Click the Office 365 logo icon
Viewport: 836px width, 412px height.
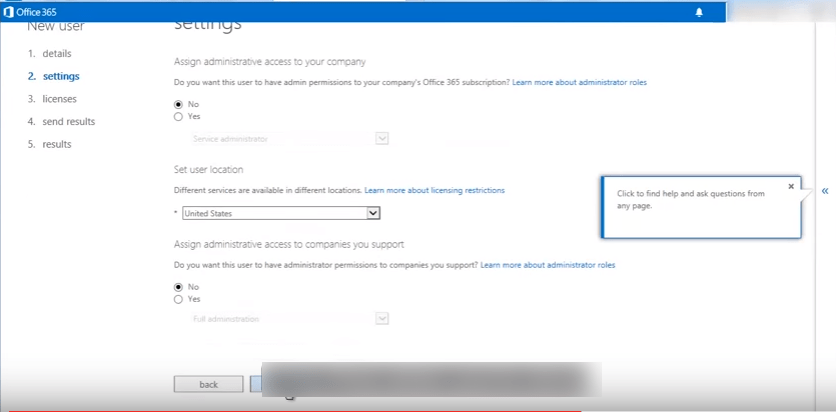coord(9,12)
